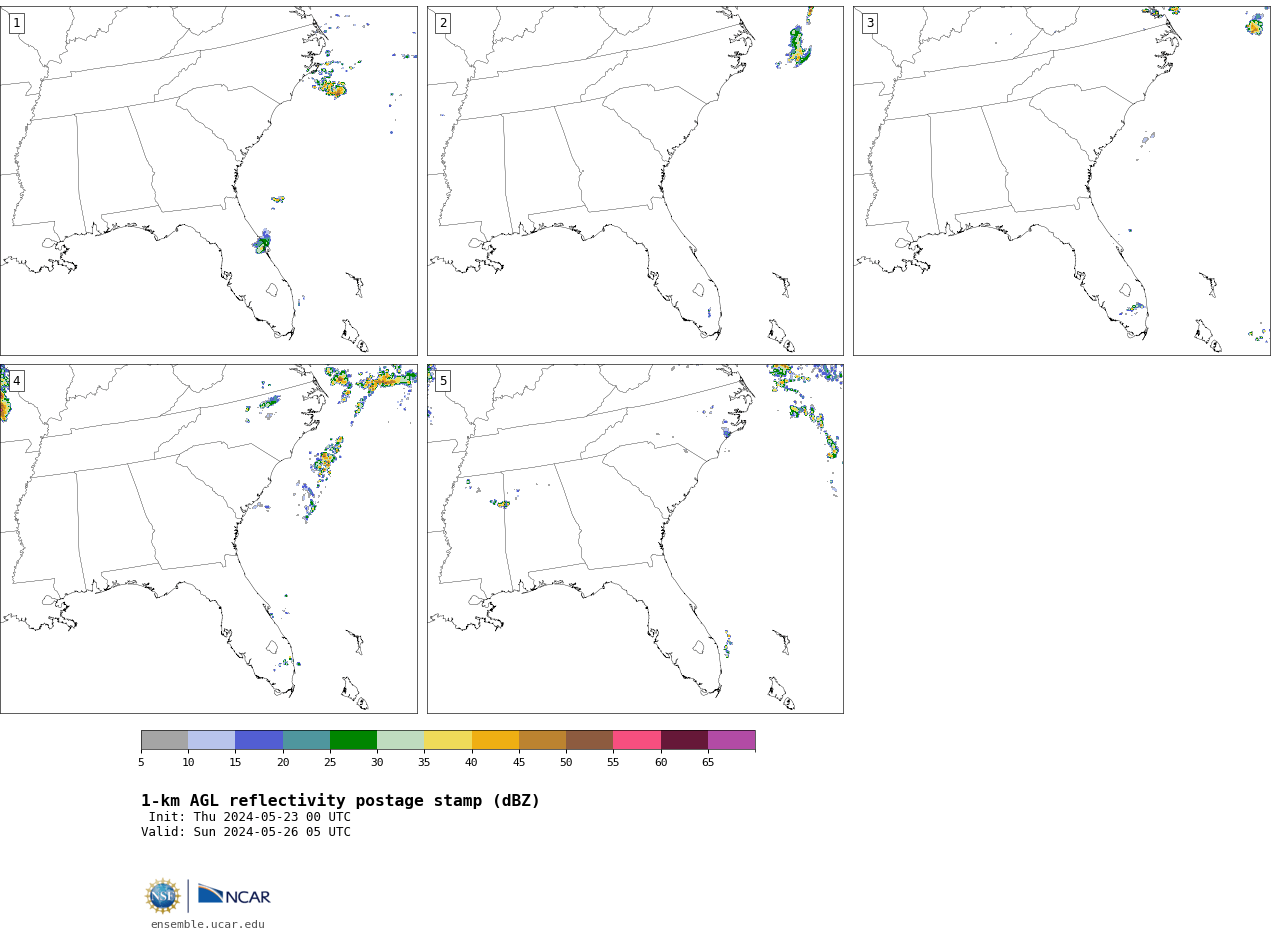Click the colorbar tick label 35
Image resolution: width=1280 pixels, height=936 pixels.
(424, 763)
